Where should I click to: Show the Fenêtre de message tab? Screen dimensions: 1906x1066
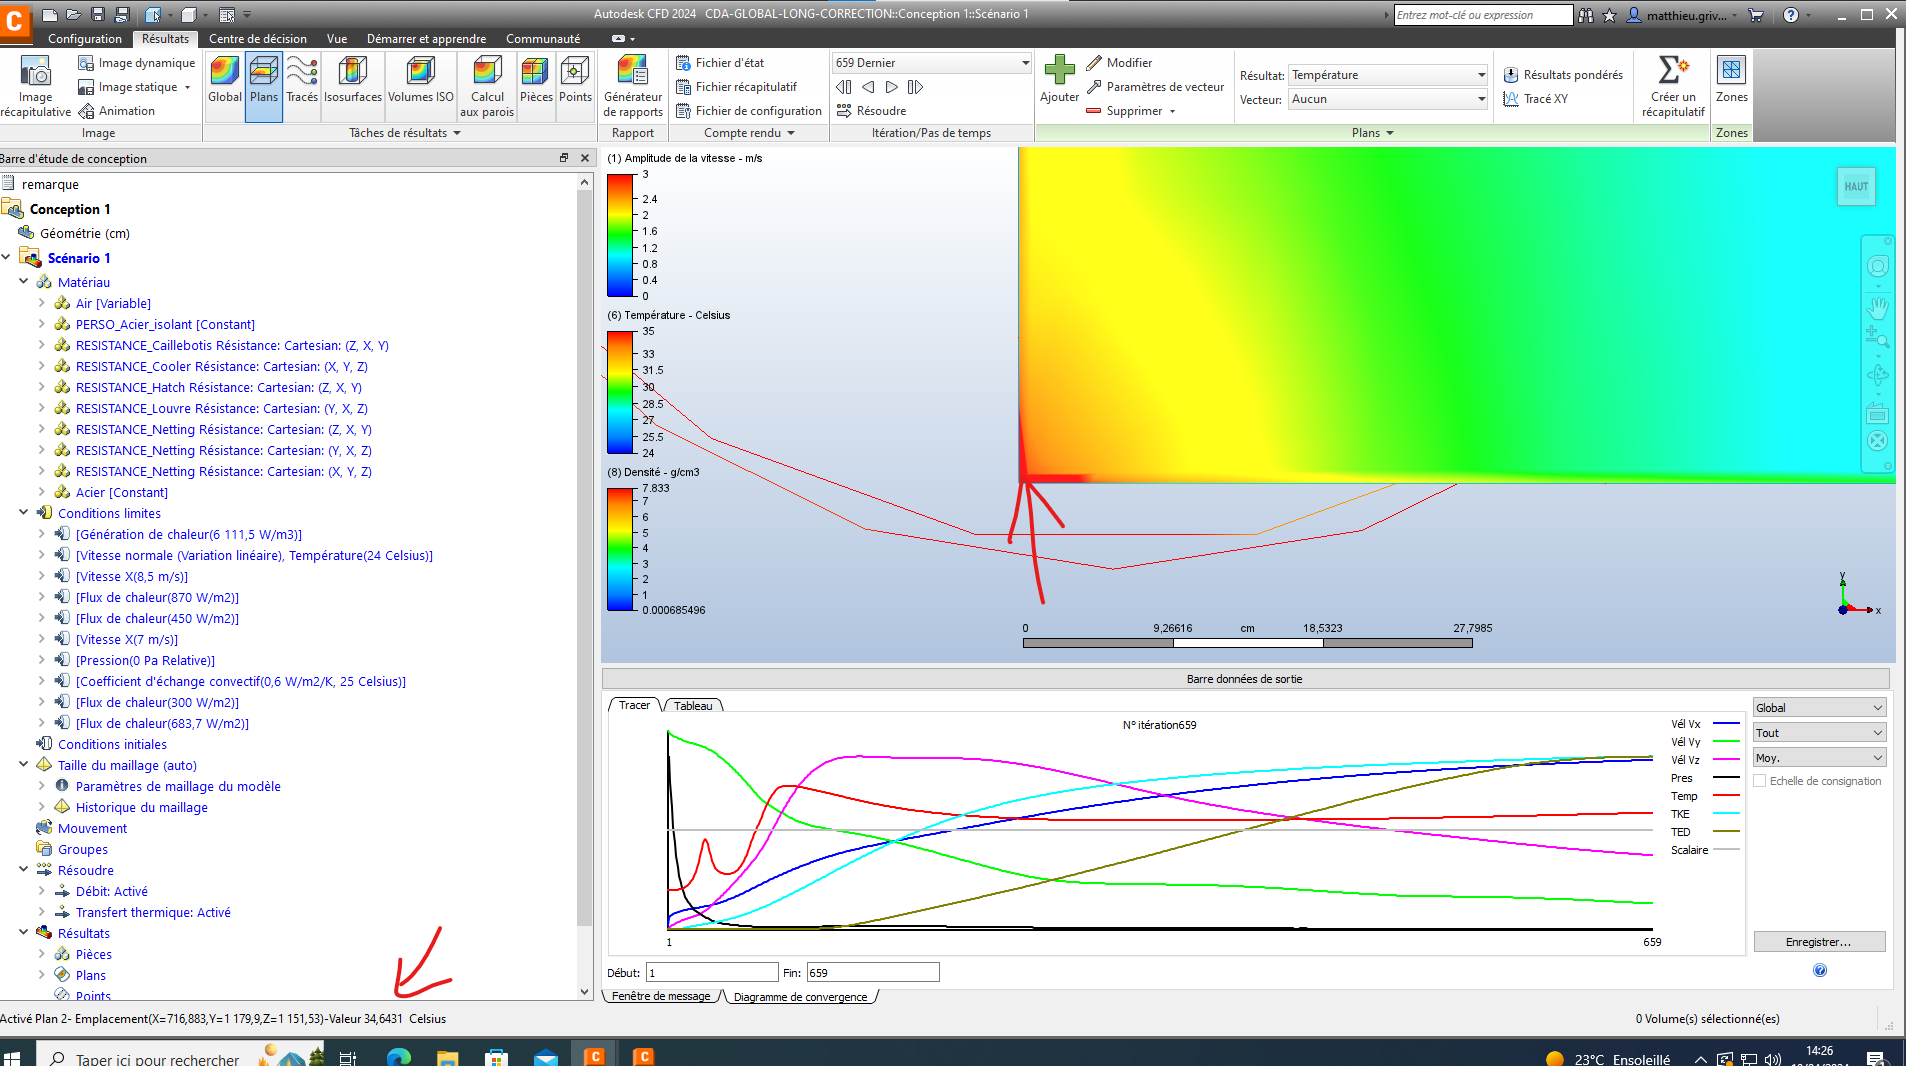[x=661, y=996]
